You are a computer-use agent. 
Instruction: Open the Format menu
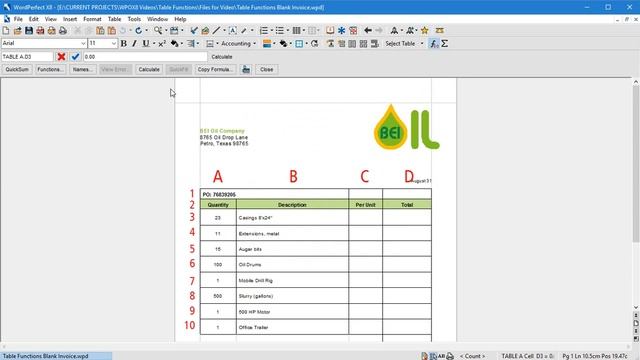click(92, 19)
